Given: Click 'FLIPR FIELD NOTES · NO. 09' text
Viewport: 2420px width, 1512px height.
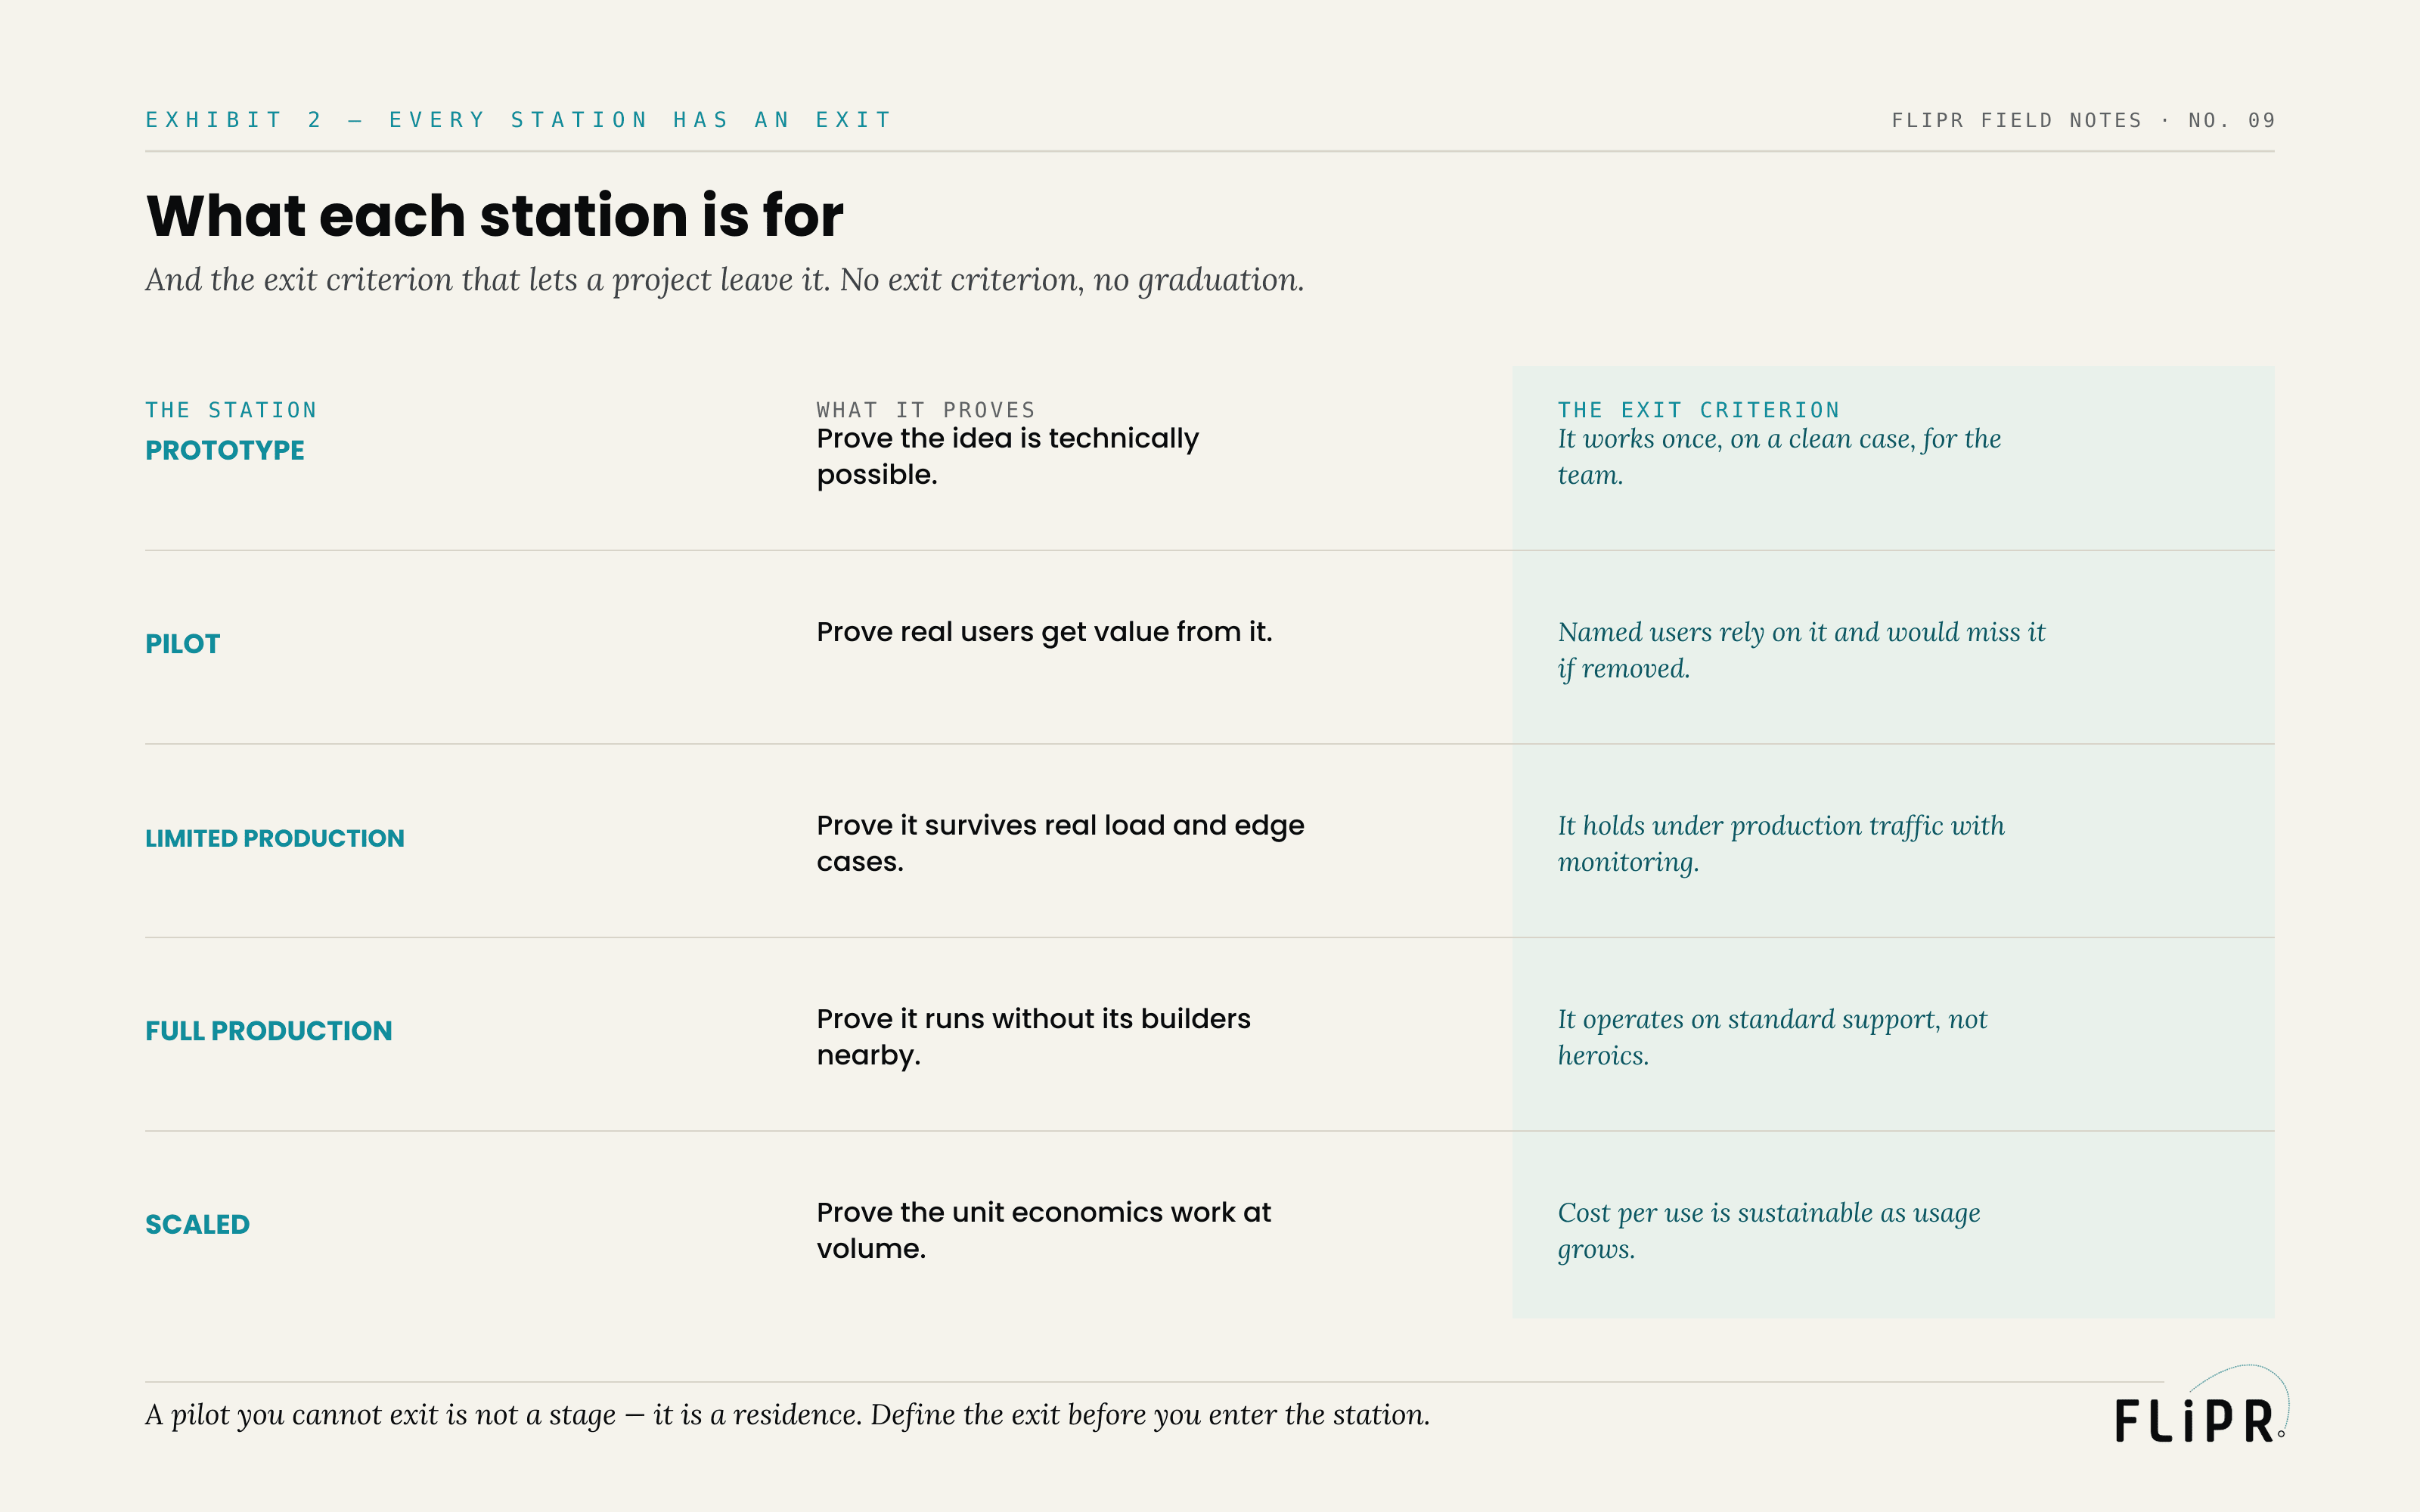Looking at the screenshot, I should (2083, 120).
